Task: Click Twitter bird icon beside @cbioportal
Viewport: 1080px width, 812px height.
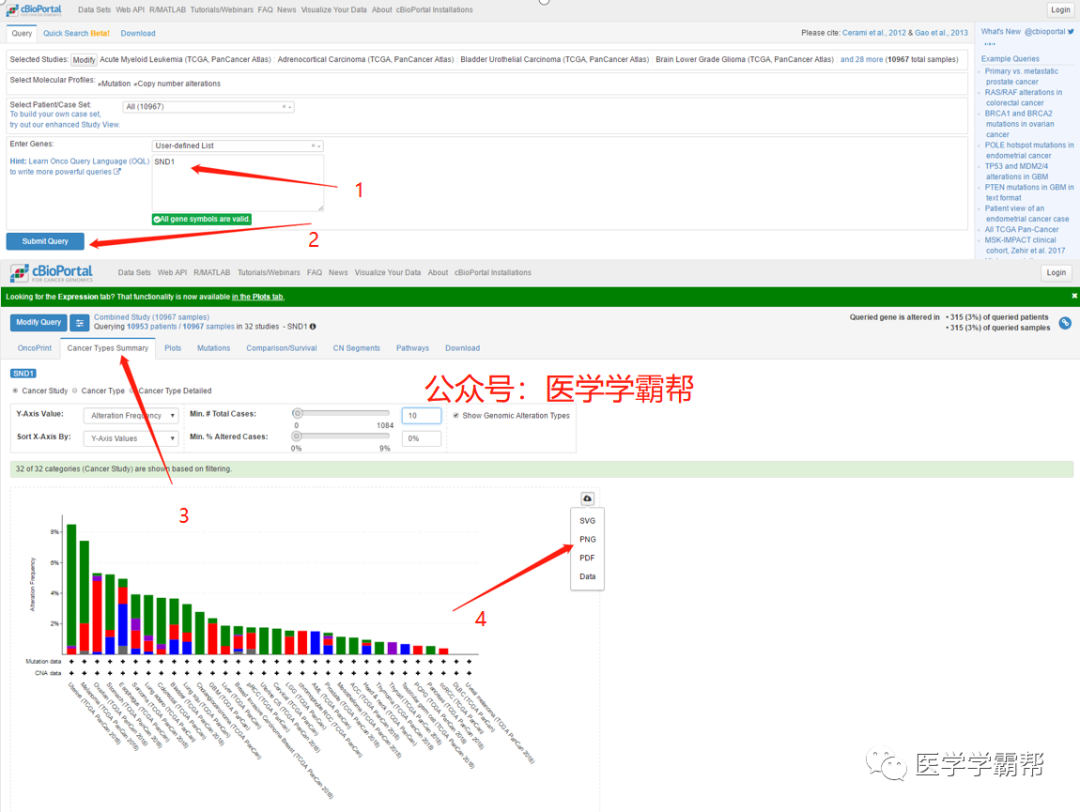Action: tap(1070, 32)
